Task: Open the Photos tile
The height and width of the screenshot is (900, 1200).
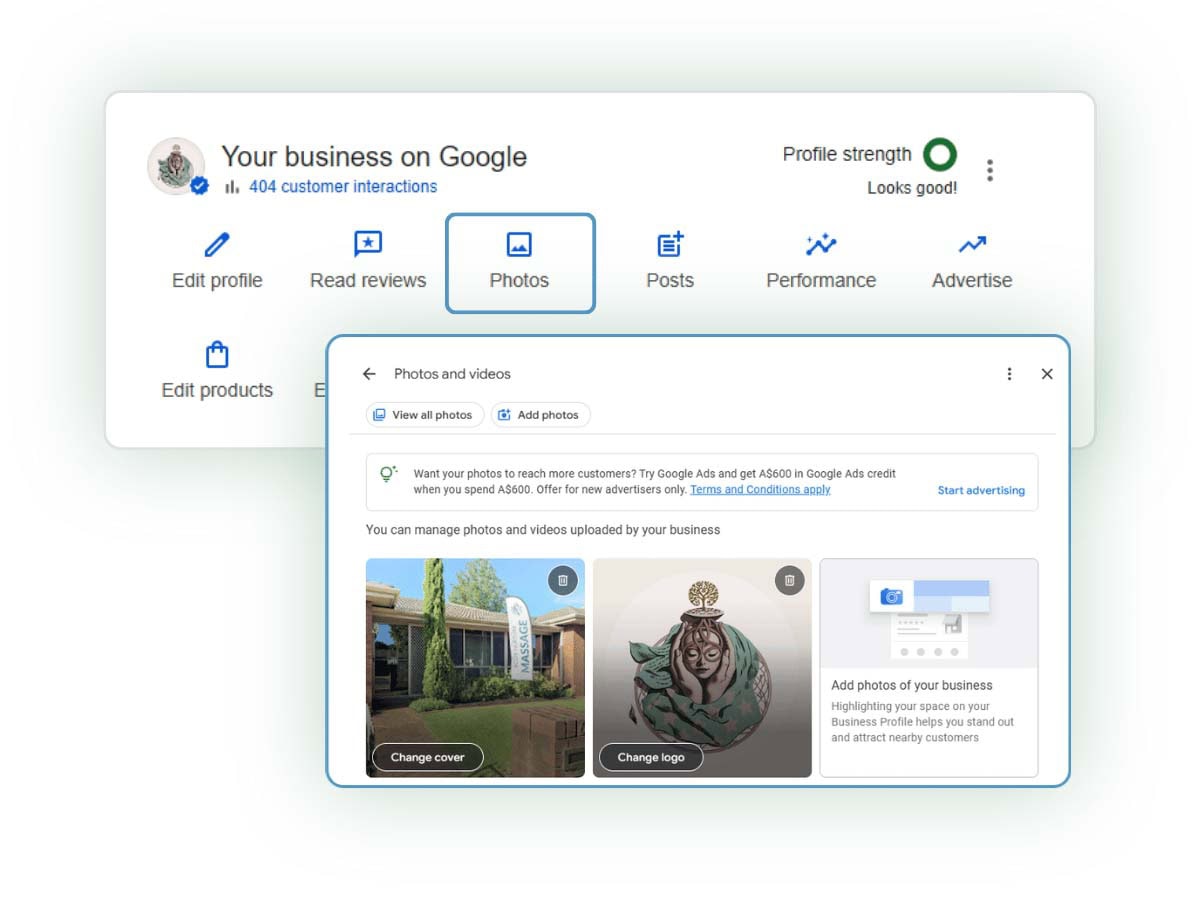Action: pos(520,263)
